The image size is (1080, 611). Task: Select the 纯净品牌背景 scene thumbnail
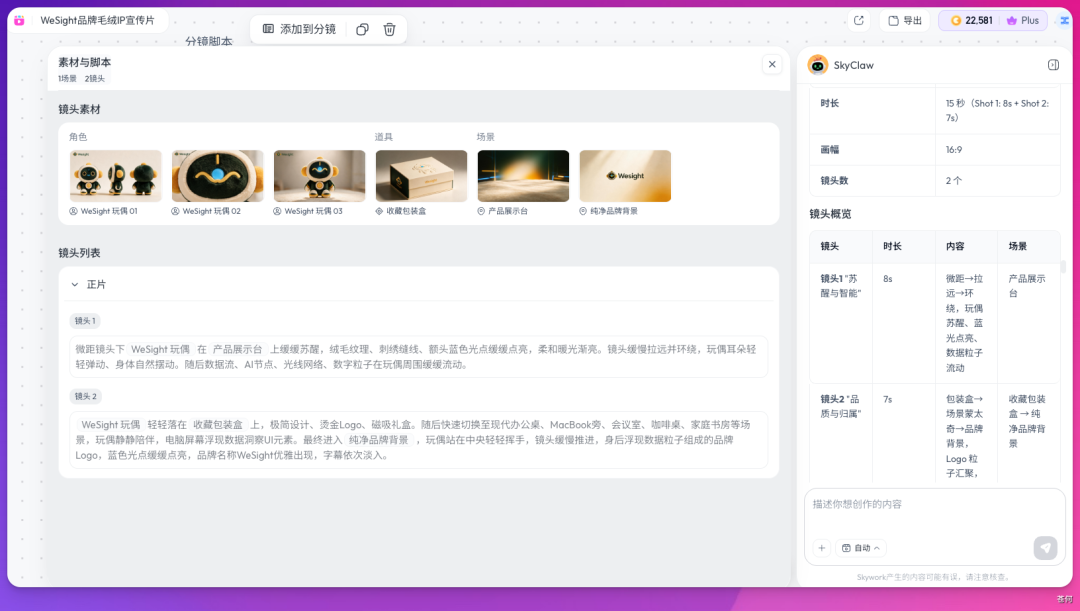(625, 176)
